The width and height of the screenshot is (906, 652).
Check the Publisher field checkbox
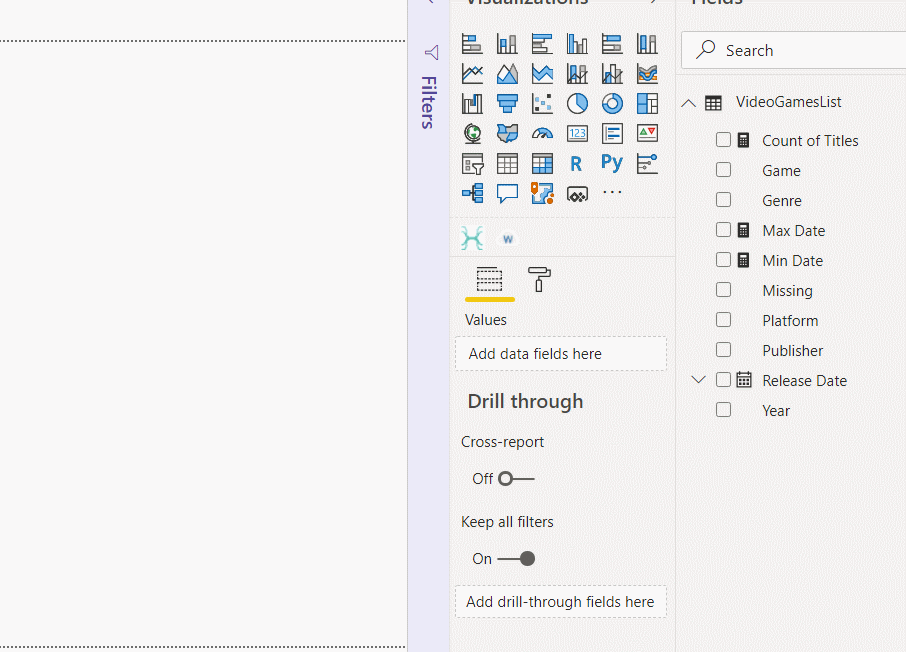pos(723,350)
